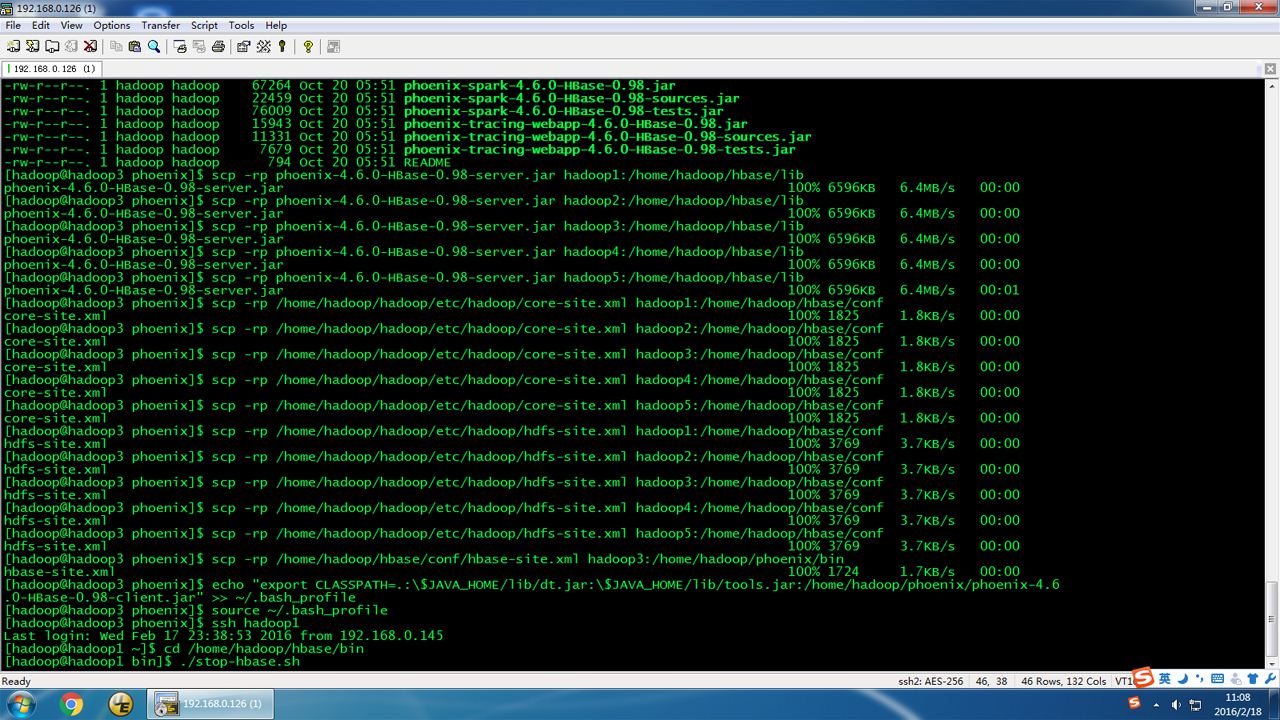Click the public key toolbar icon
This screenshot has height=720, width=1280.
[282, 46]
